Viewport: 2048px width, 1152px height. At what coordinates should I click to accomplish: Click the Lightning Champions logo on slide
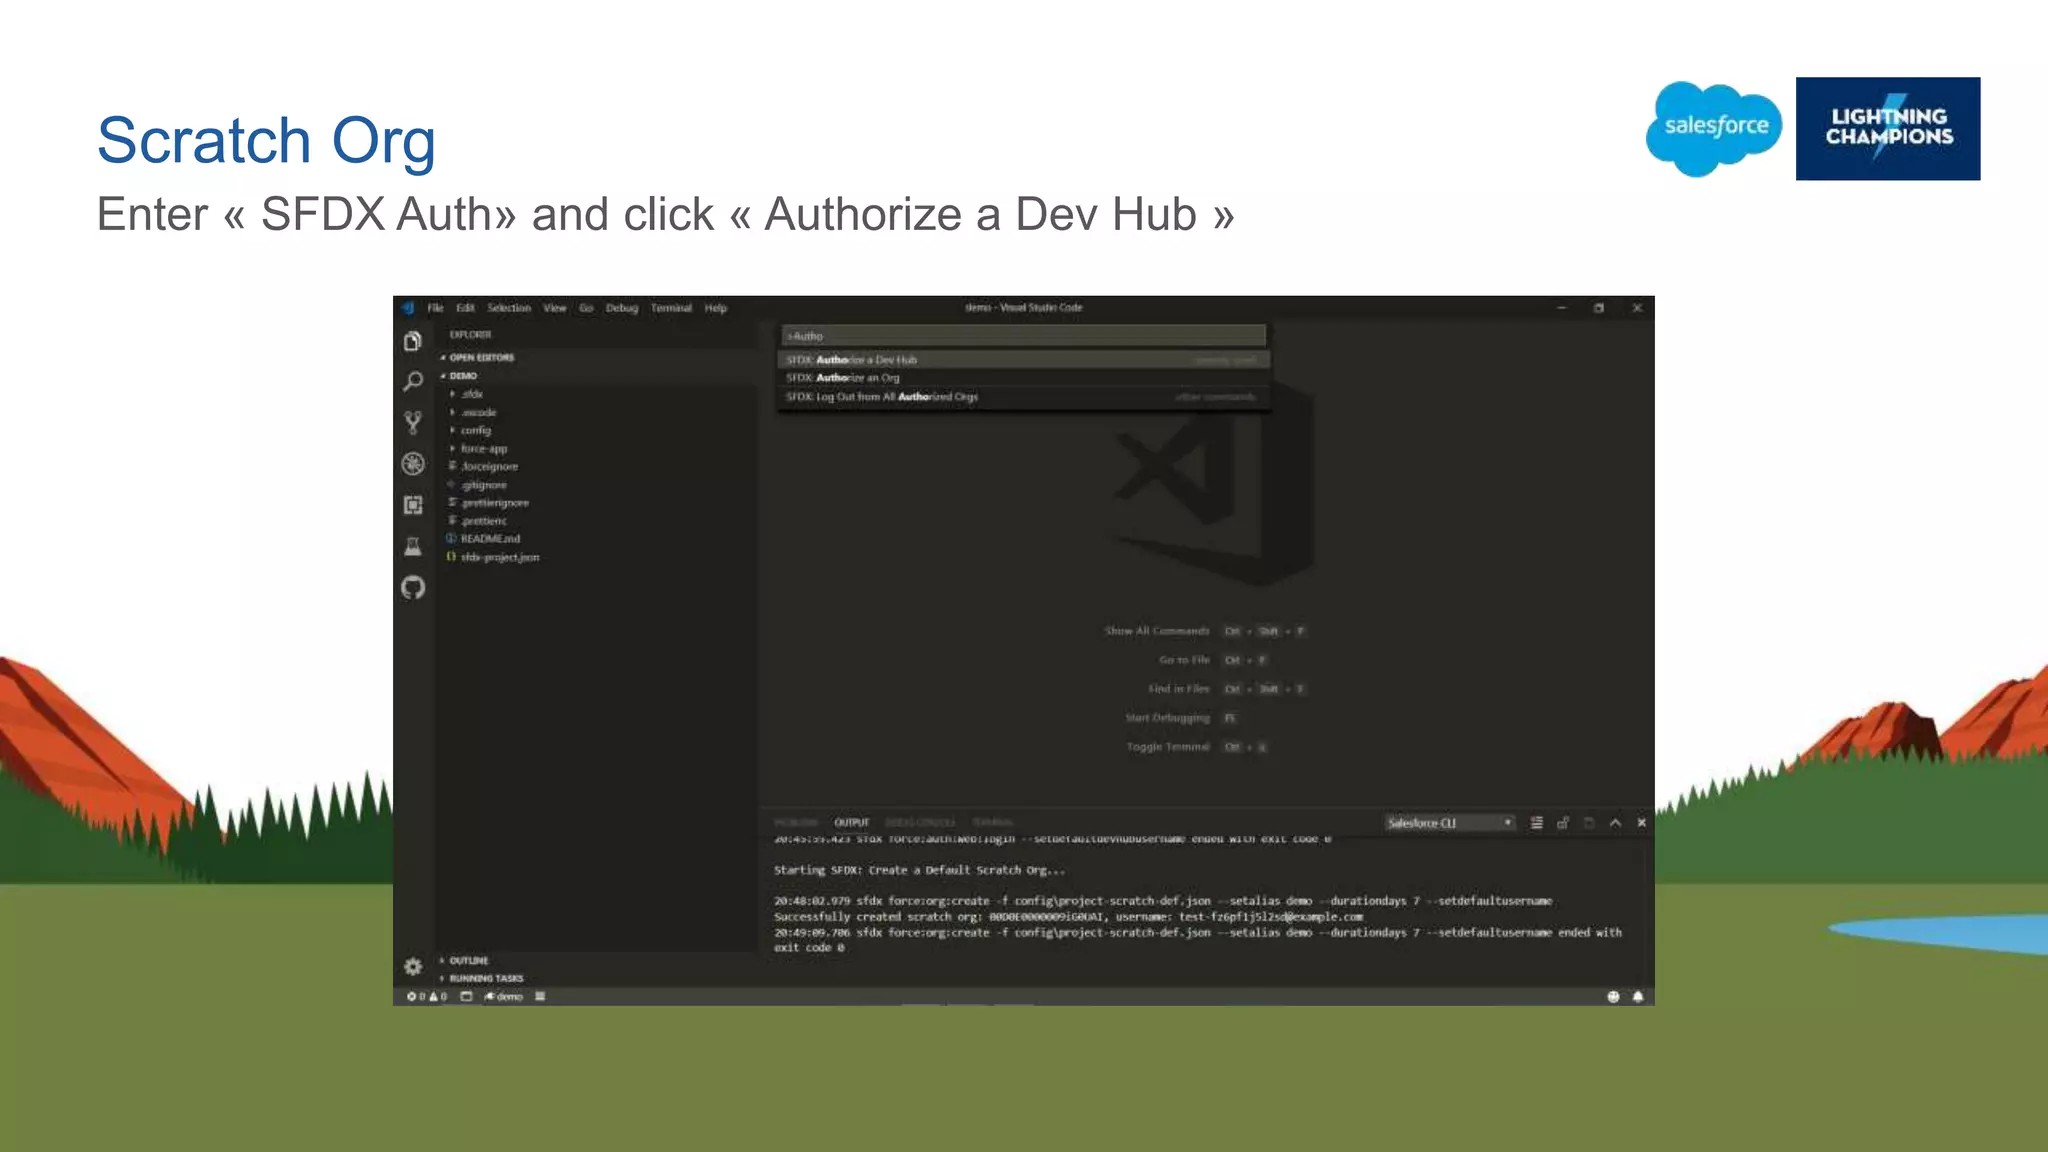coord(1888,129)
